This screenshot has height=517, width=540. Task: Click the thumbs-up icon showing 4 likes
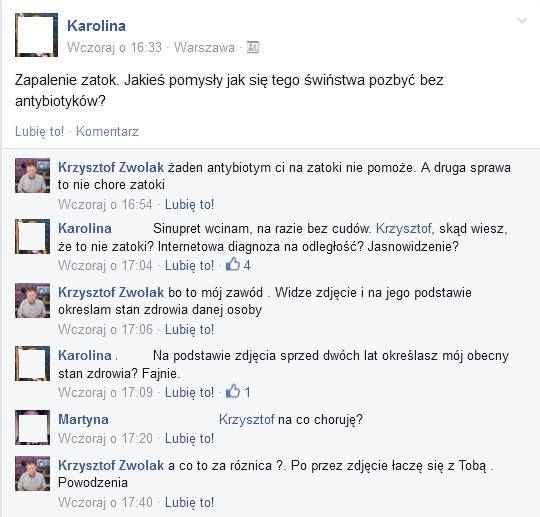tap(233, 265)
